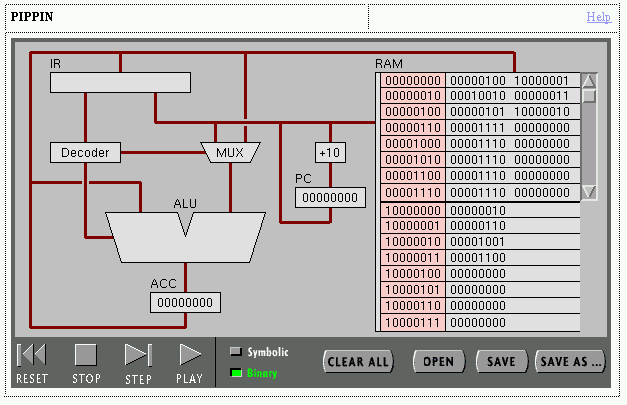This screenshot has width=627, height=405.
Task: Click the PC register value field
Action: (x=330, y=198)
